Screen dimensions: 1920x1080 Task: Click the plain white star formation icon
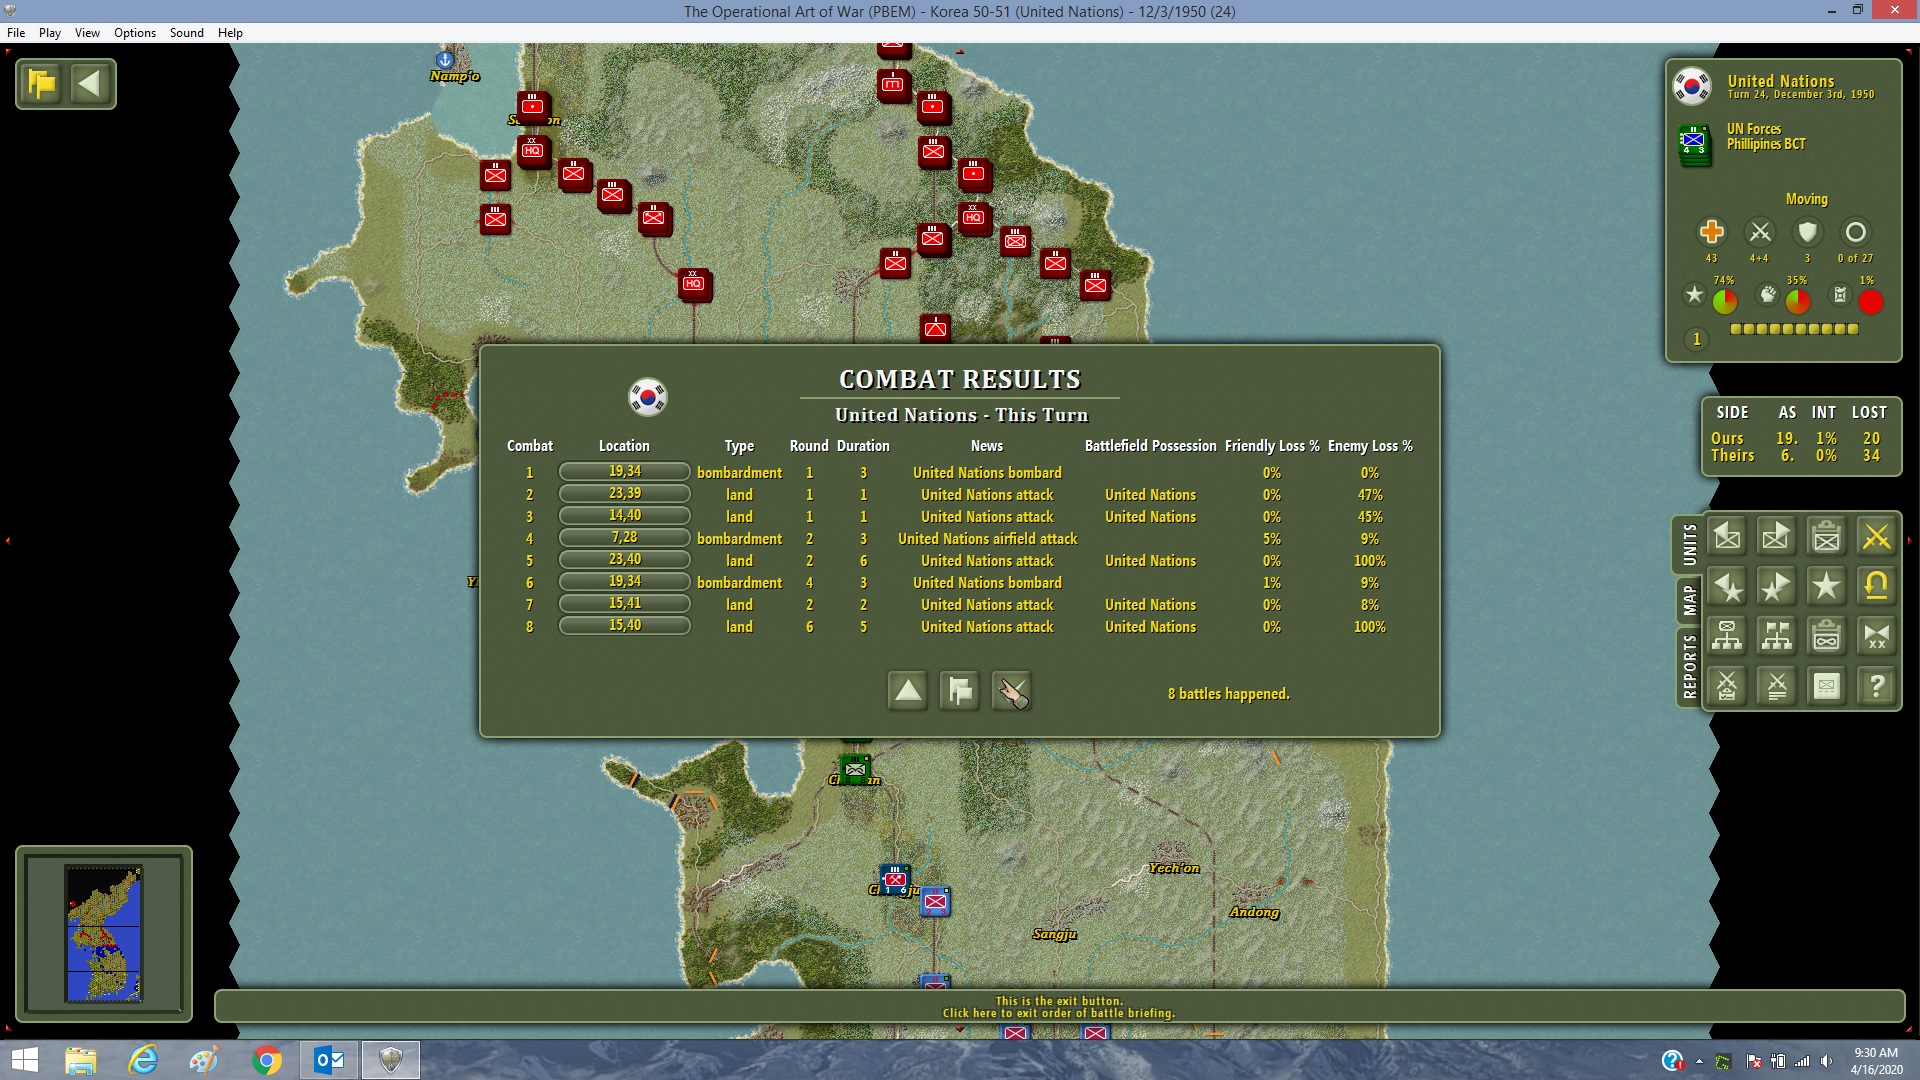click(x=1827, y=587)
